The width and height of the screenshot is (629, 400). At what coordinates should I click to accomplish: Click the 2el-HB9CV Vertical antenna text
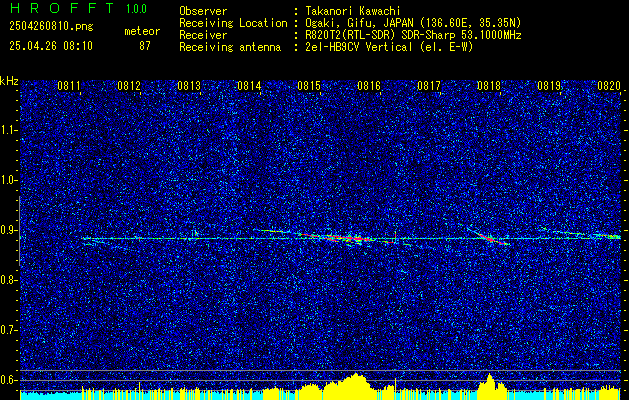click(x=390, y=47)
